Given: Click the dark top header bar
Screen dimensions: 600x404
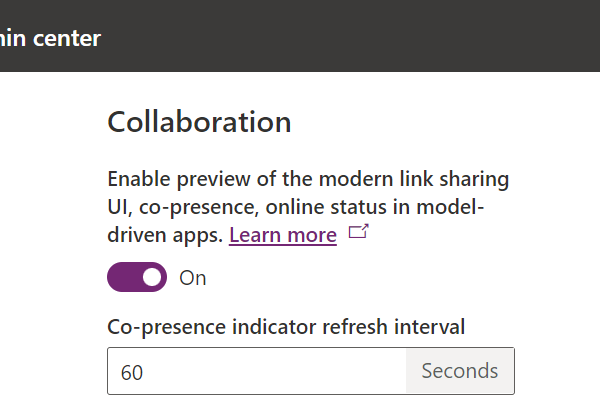Looking at the screenshot, I should (x=350, y=36).
